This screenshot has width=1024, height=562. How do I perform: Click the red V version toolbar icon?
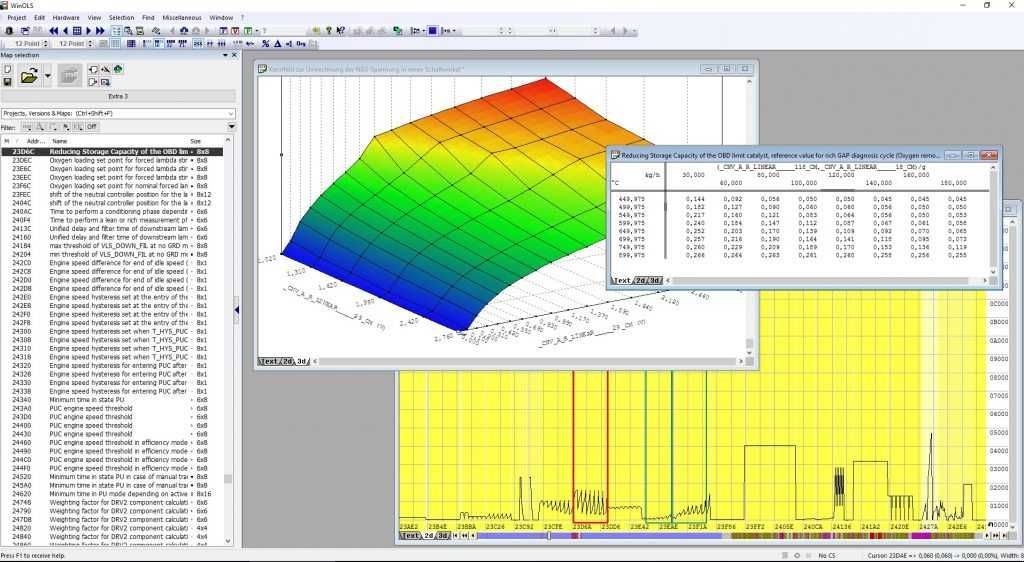(236, 31)
